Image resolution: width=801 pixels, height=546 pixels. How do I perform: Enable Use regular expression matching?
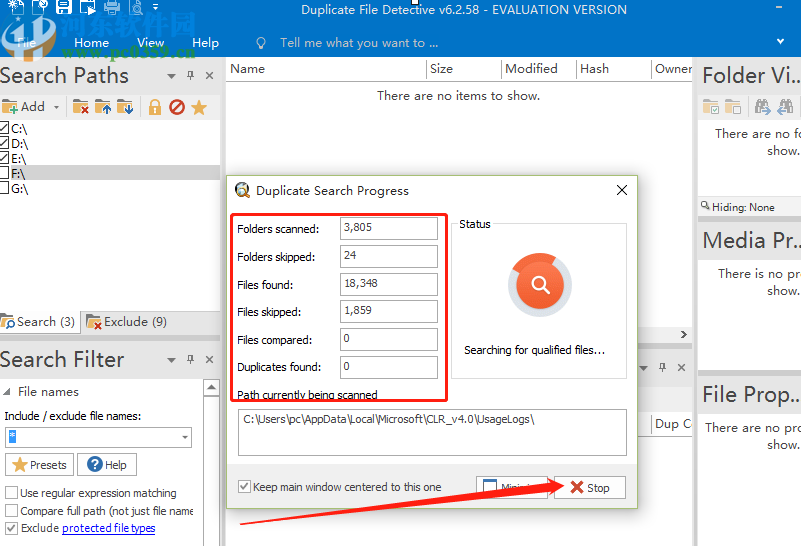pyautogui.click(x=11, y=493)
